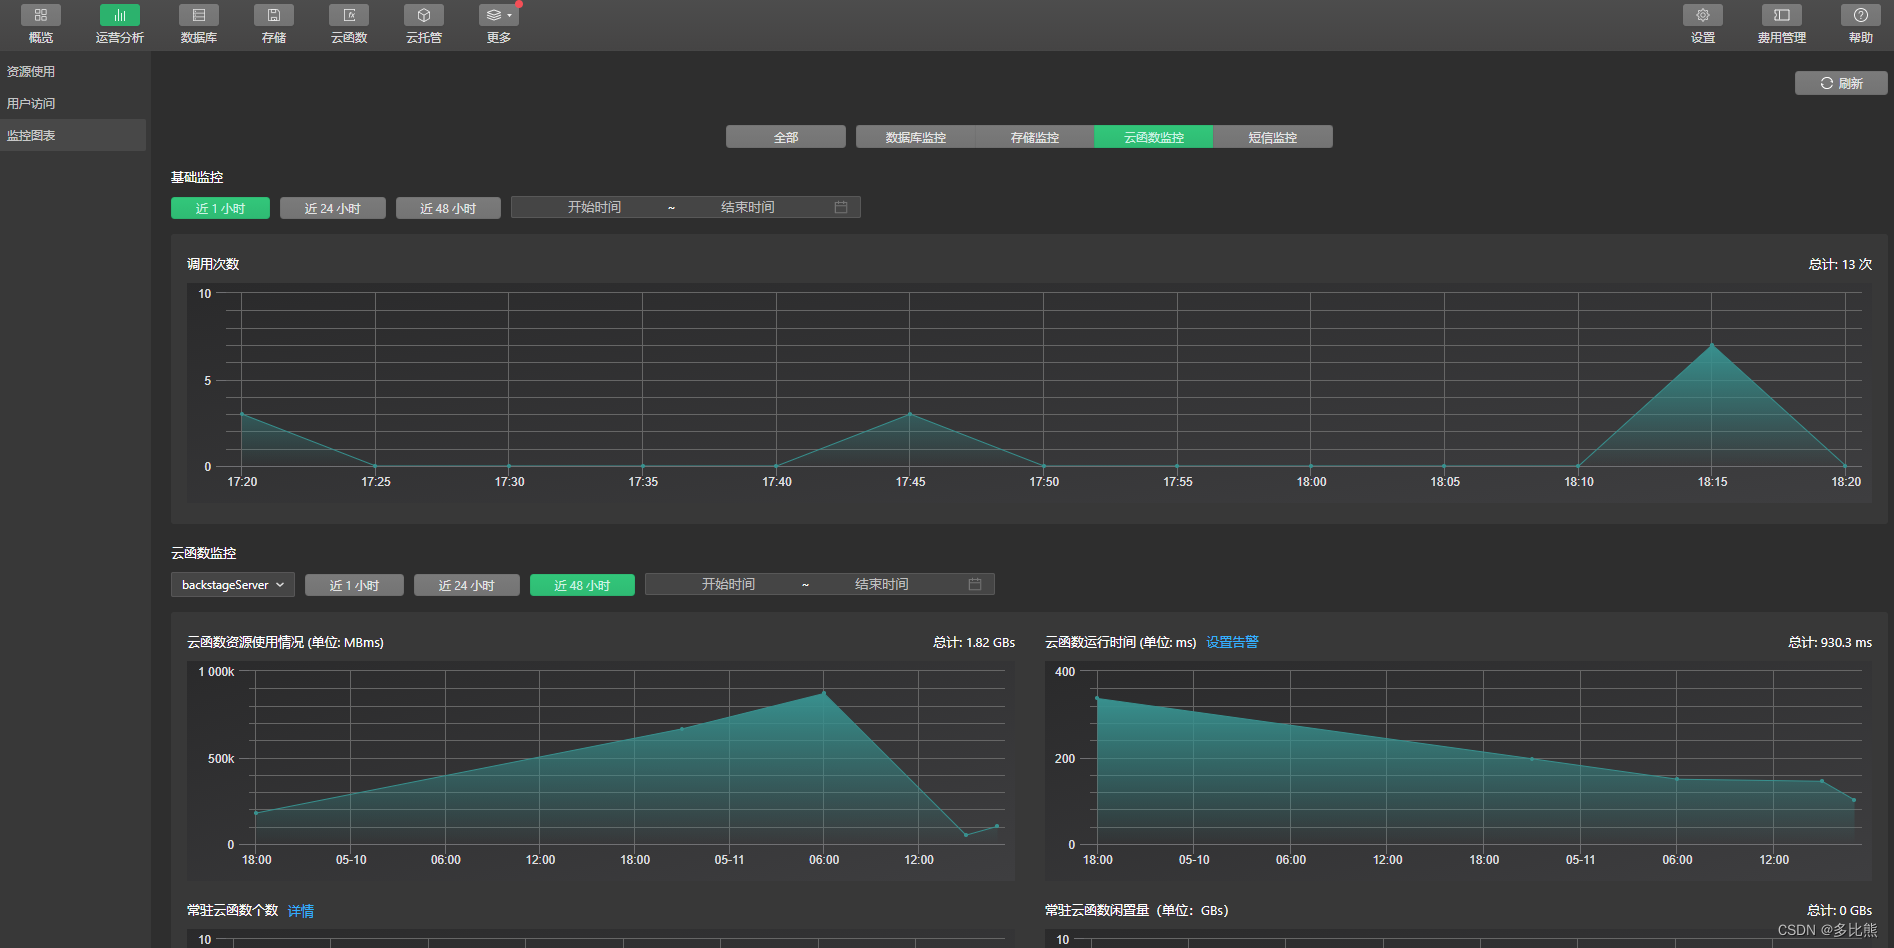This screenshot has height=948, width=1894.
Task: Open the 数据库 database icon
Action: point(199,15)
